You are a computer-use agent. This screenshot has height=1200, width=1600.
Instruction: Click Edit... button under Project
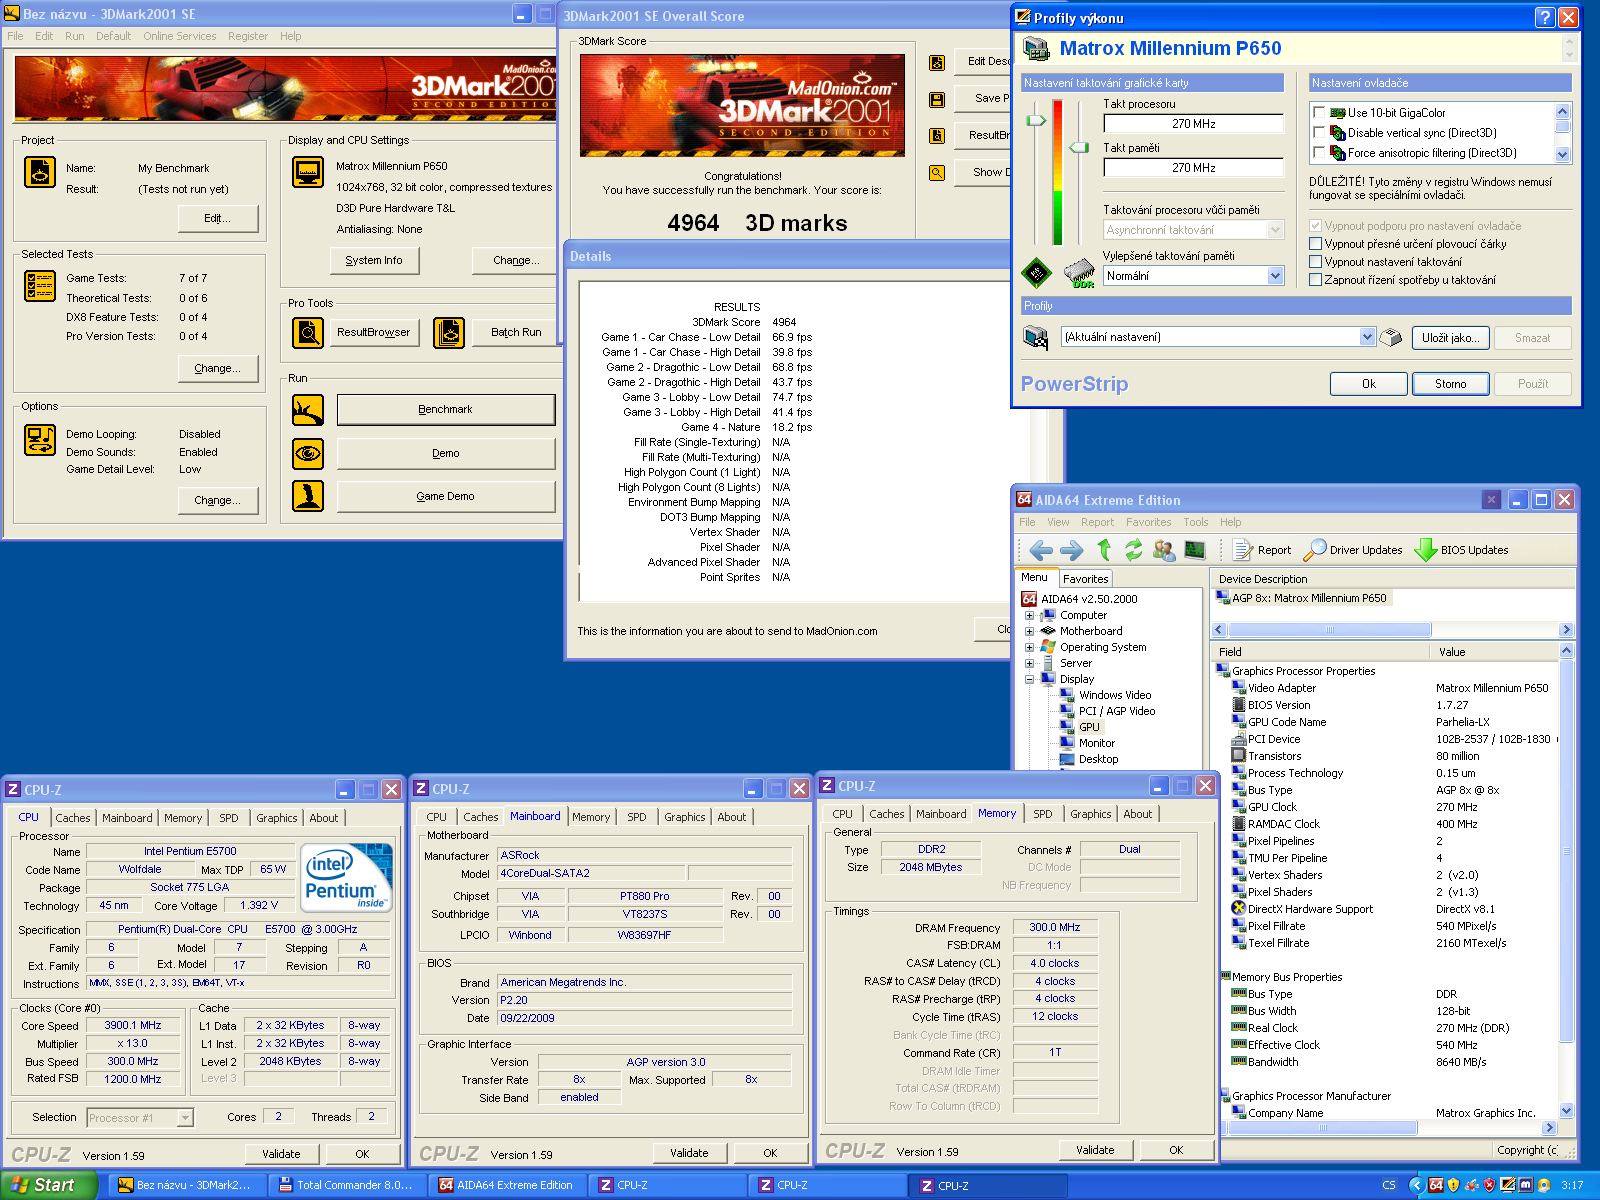pyautogui.click(x=218, y=218)
